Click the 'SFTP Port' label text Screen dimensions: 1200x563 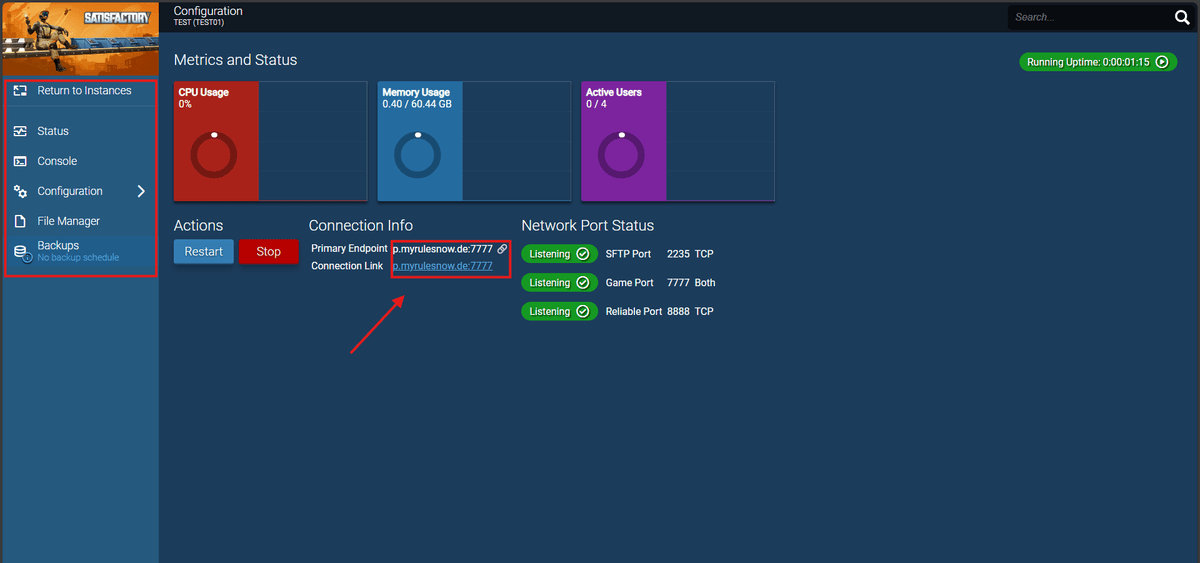[628, 254]
